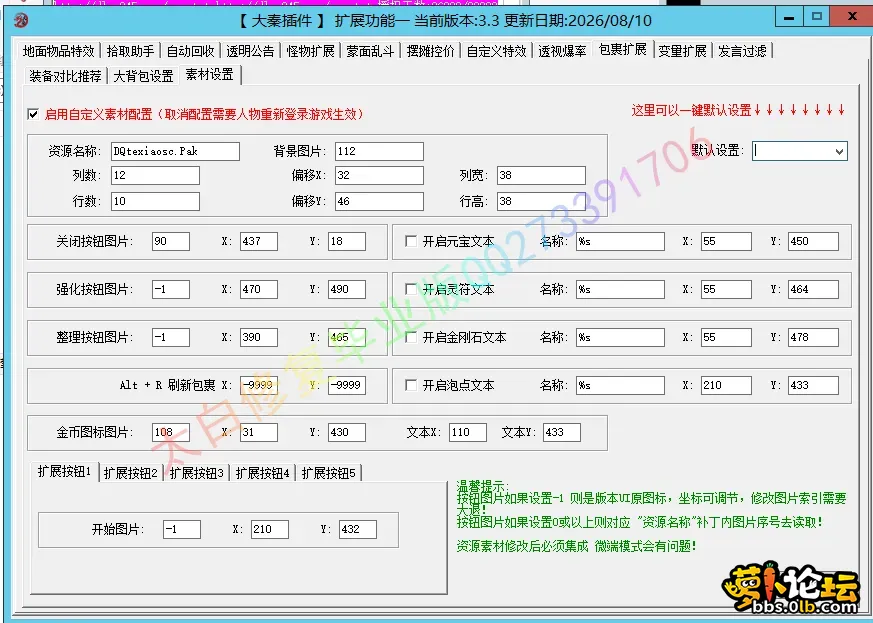Click 金币图标图片 Y field 430
Image resolution: width=873 pixels, height=623 pixels.
coord(347,432)
